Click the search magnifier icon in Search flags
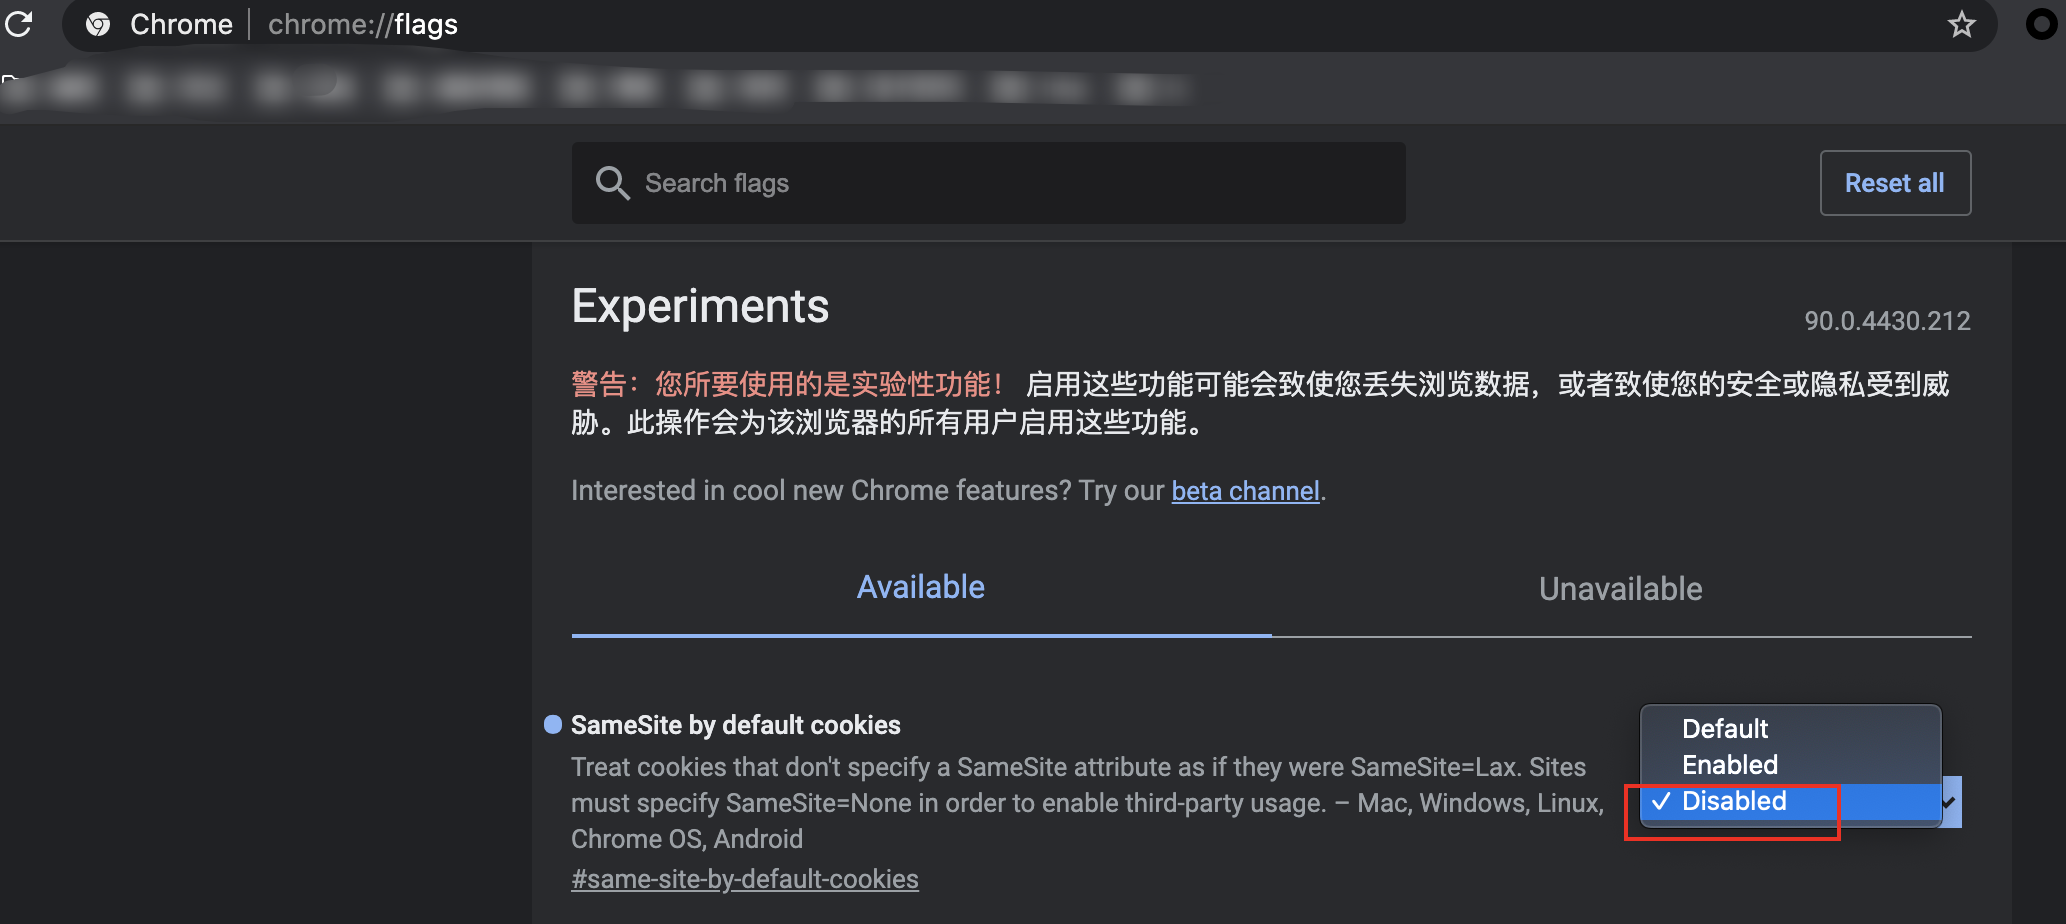Screen dimensions: 2066x924 pos(613,183)
